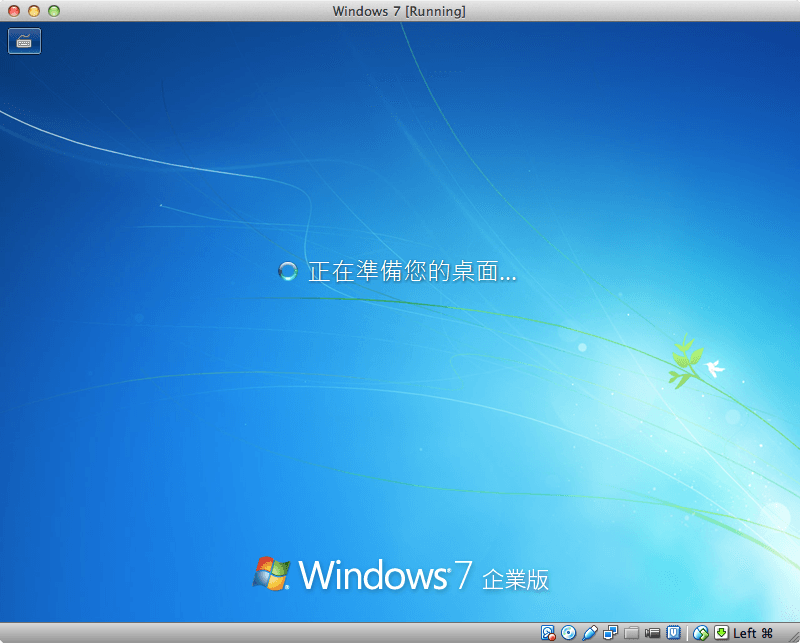This screenshot has width=800, height=643.
Task: Toggle the keyboard capture arrow icon
Action: point(721,632)
